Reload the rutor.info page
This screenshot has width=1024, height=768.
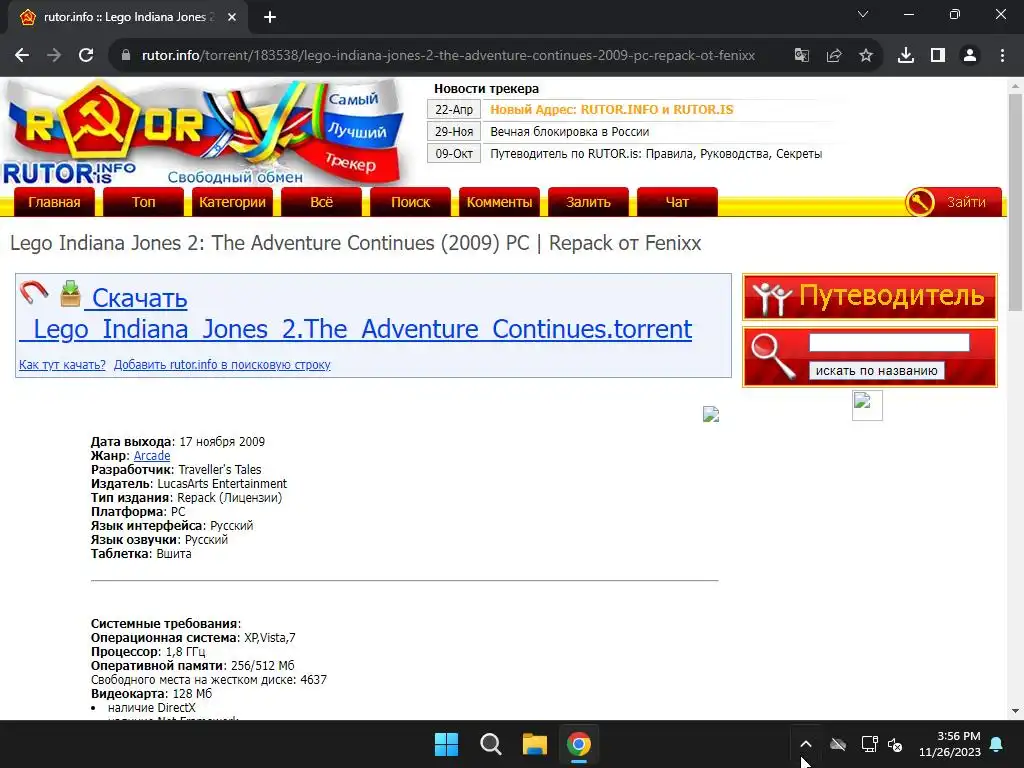click(86, 56)
